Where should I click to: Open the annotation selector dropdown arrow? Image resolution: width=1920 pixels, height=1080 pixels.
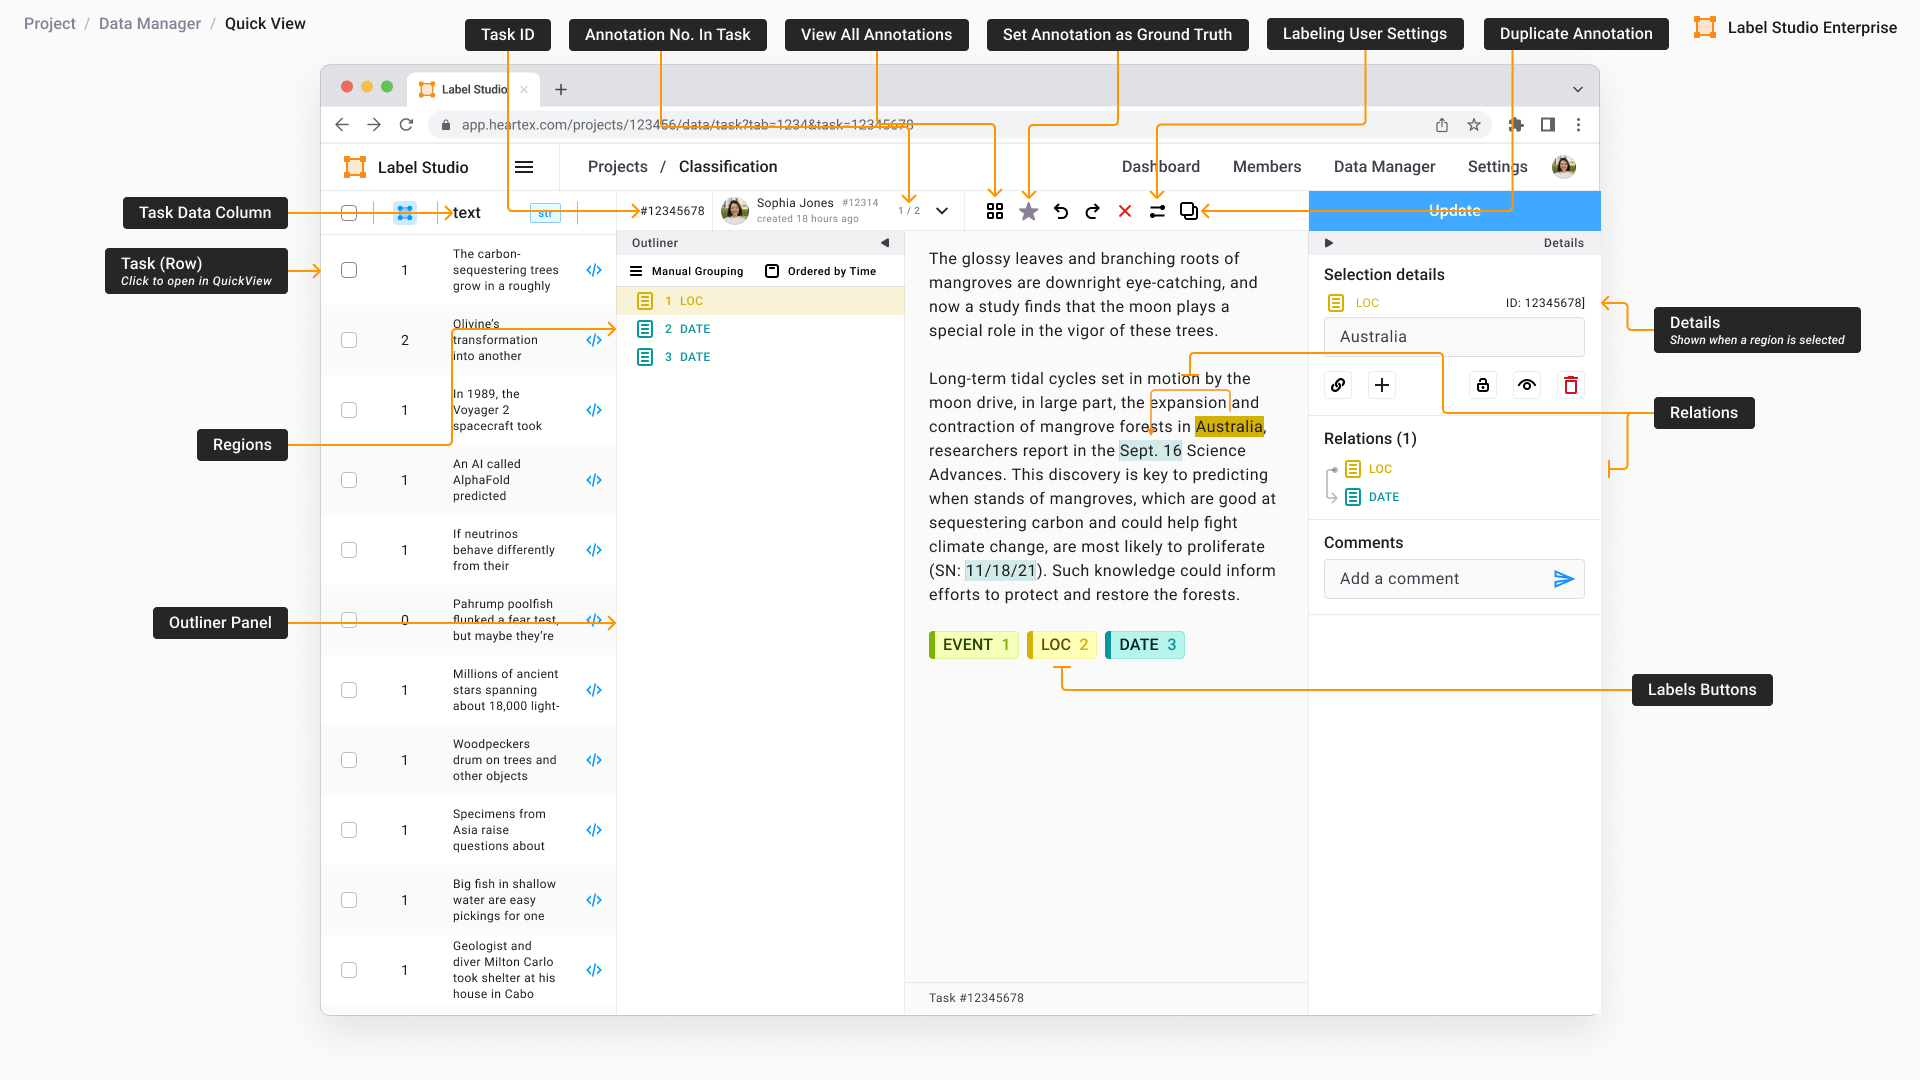[942, 211]
